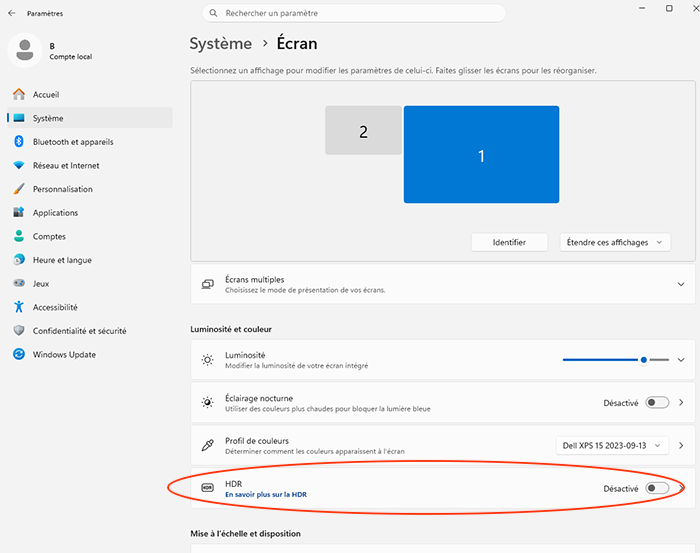Open Heure et langue settings

coord(90,260)
